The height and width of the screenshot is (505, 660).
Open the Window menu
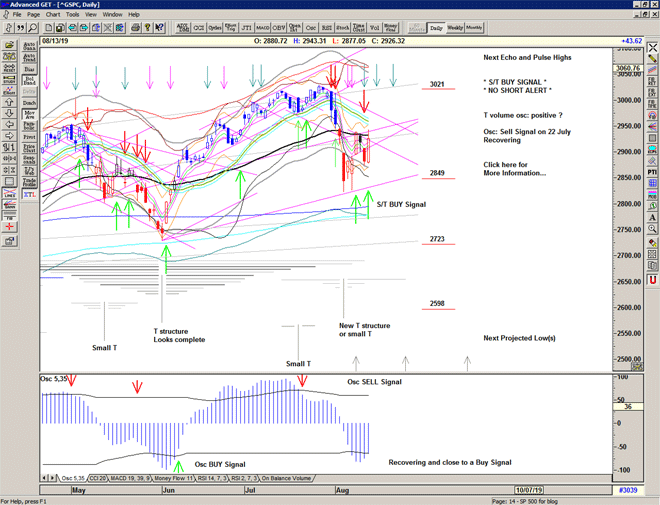point(112,14)
